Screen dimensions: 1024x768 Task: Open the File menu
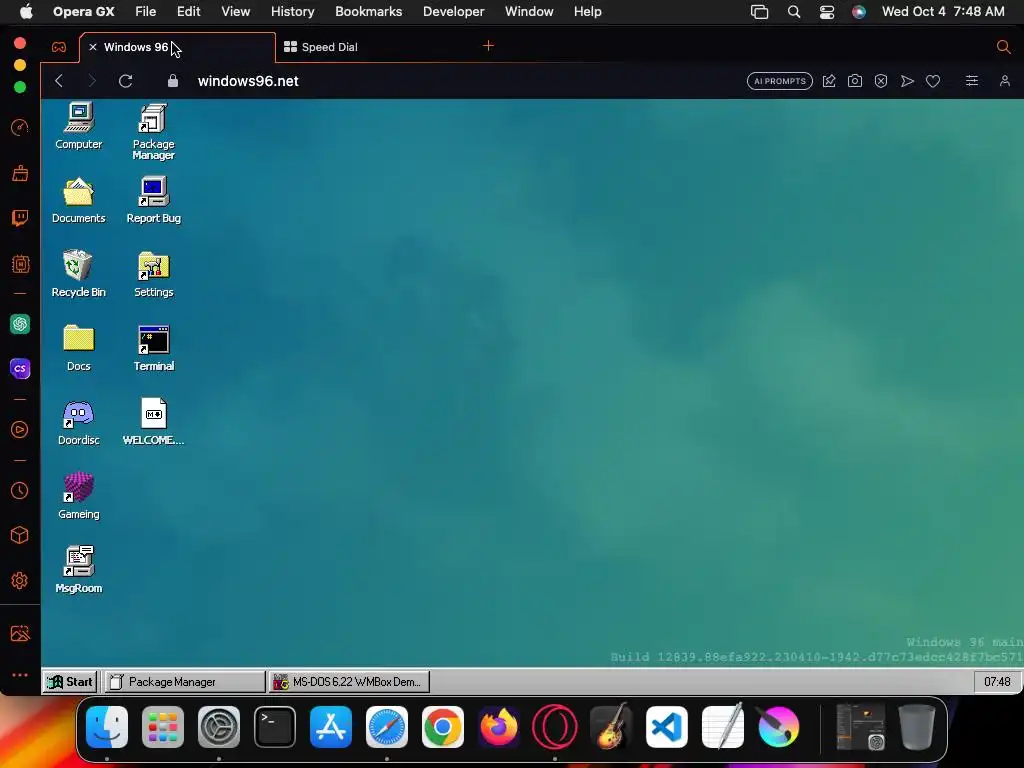pos(145,12)
